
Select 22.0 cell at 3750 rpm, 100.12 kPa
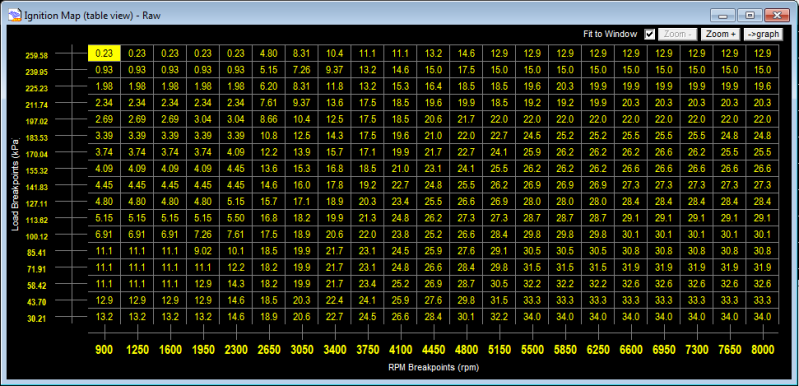[x=367, y=234]
